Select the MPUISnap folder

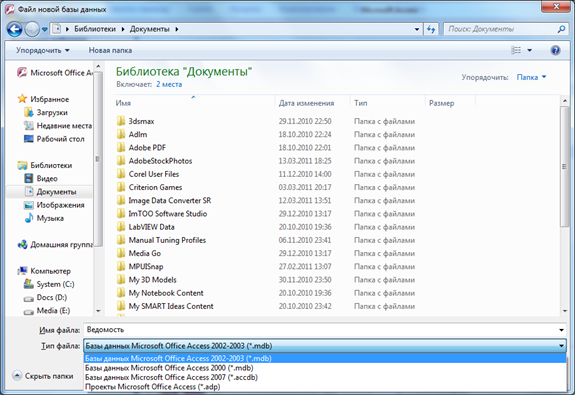pyautogui.click(x=140, y=267)
